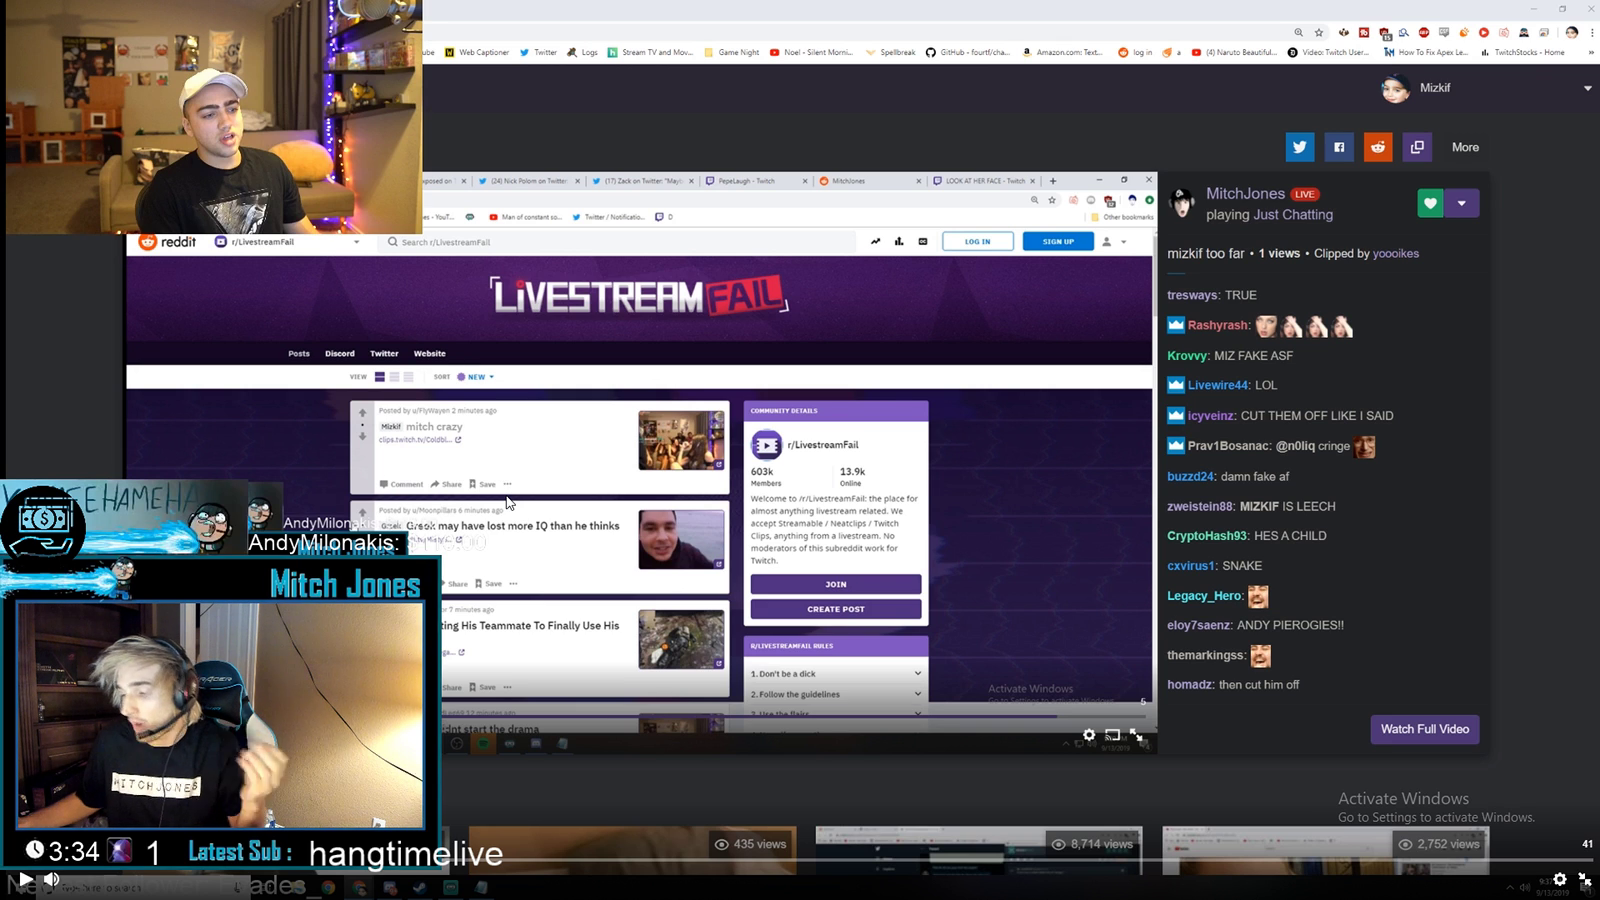
Task: Expand rule '1. Don't be a dick'
Action: (x=836, y=674)
